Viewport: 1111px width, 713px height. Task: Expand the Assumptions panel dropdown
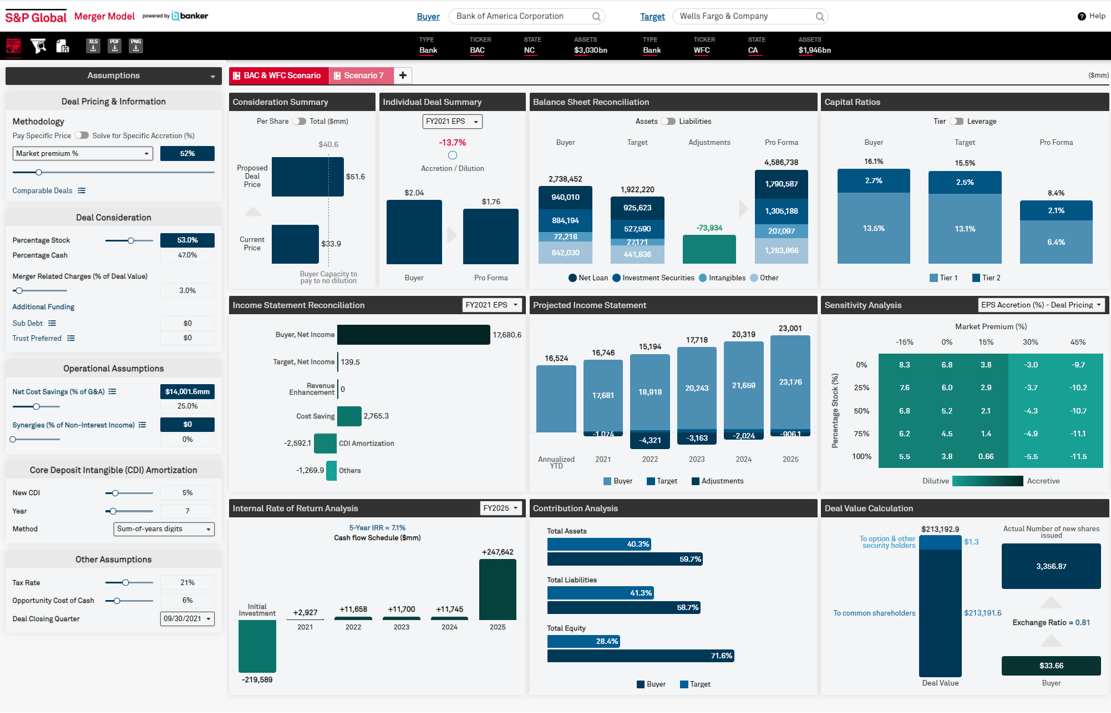tap(113, 76)
